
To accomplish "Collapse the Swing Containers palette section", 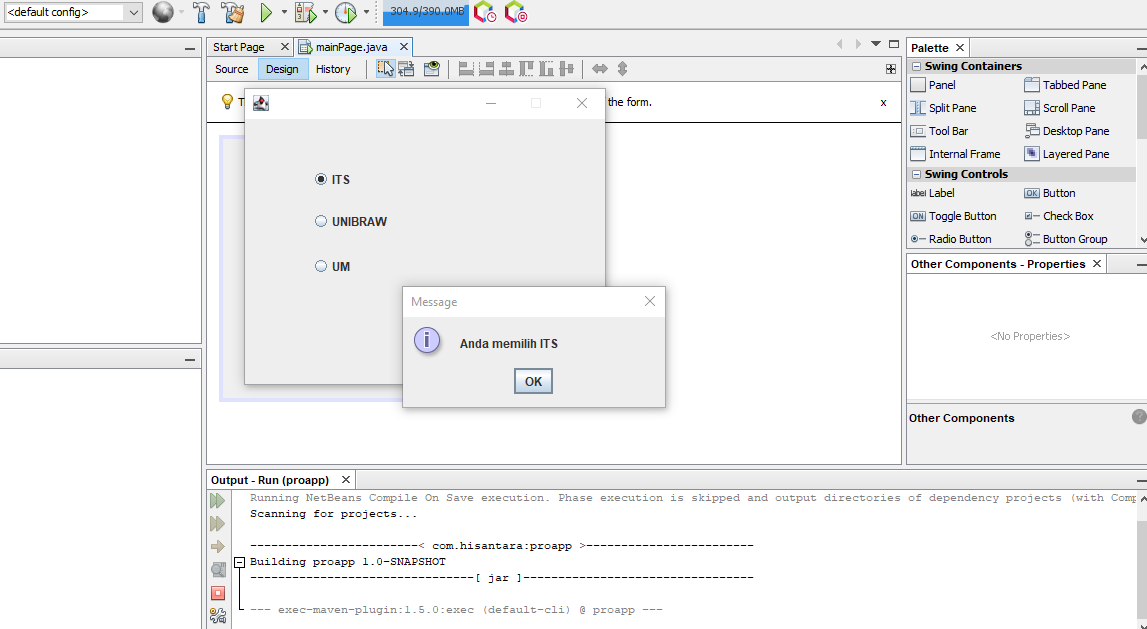I will (916, 67).
